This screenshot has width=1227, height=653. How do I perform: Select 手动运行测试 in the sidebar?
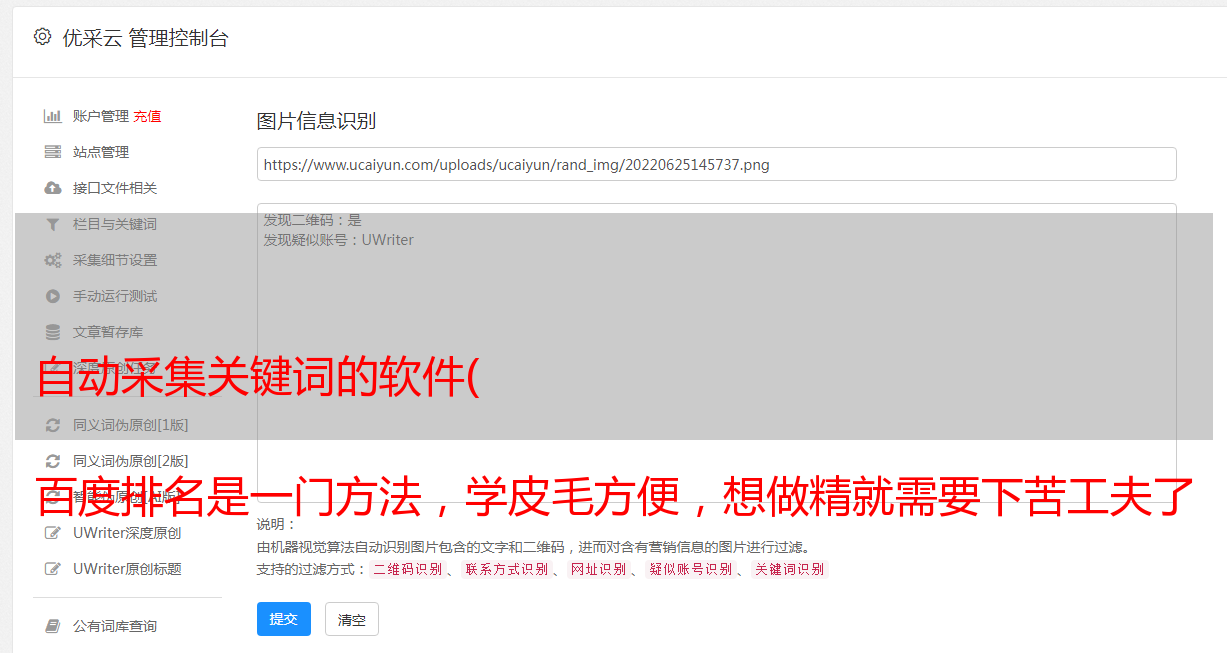115,296
